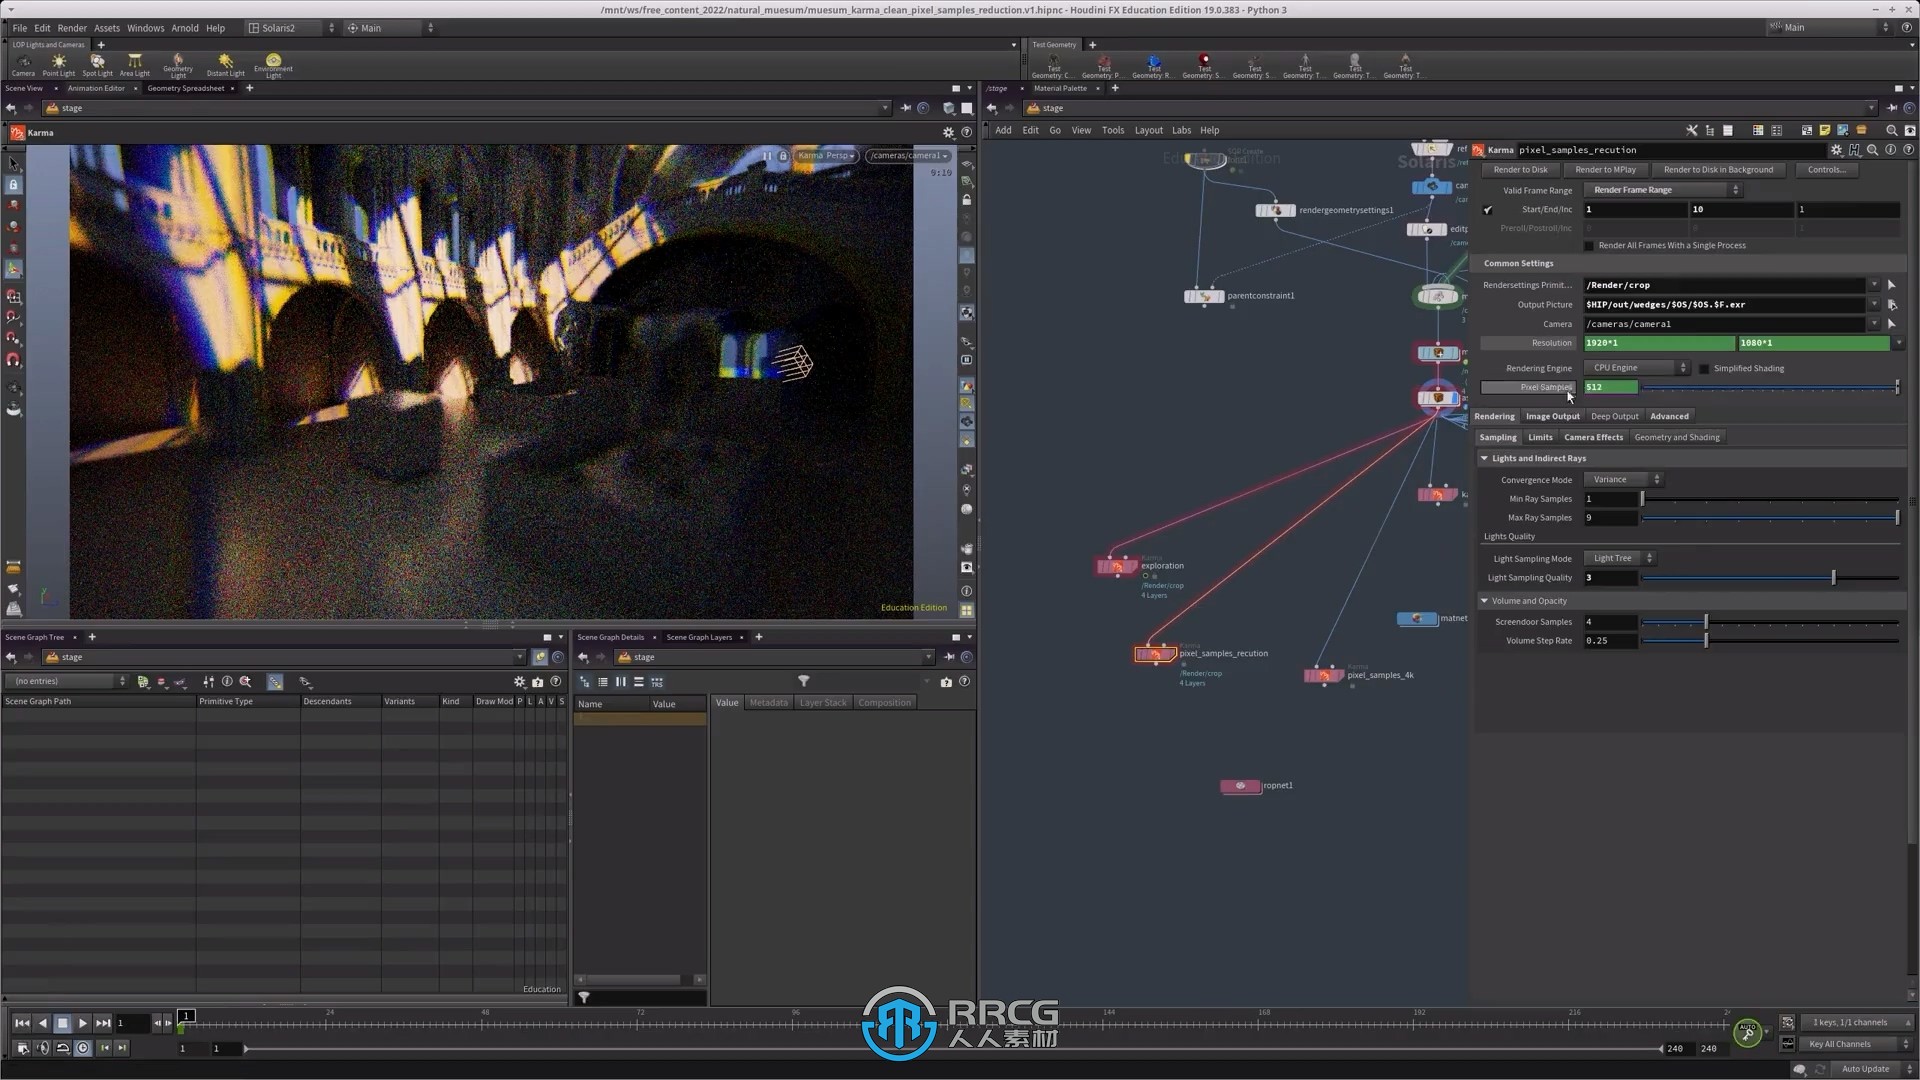Click the parentconstraint1 node icon
The image size is (1920, 1080).
1204,296
